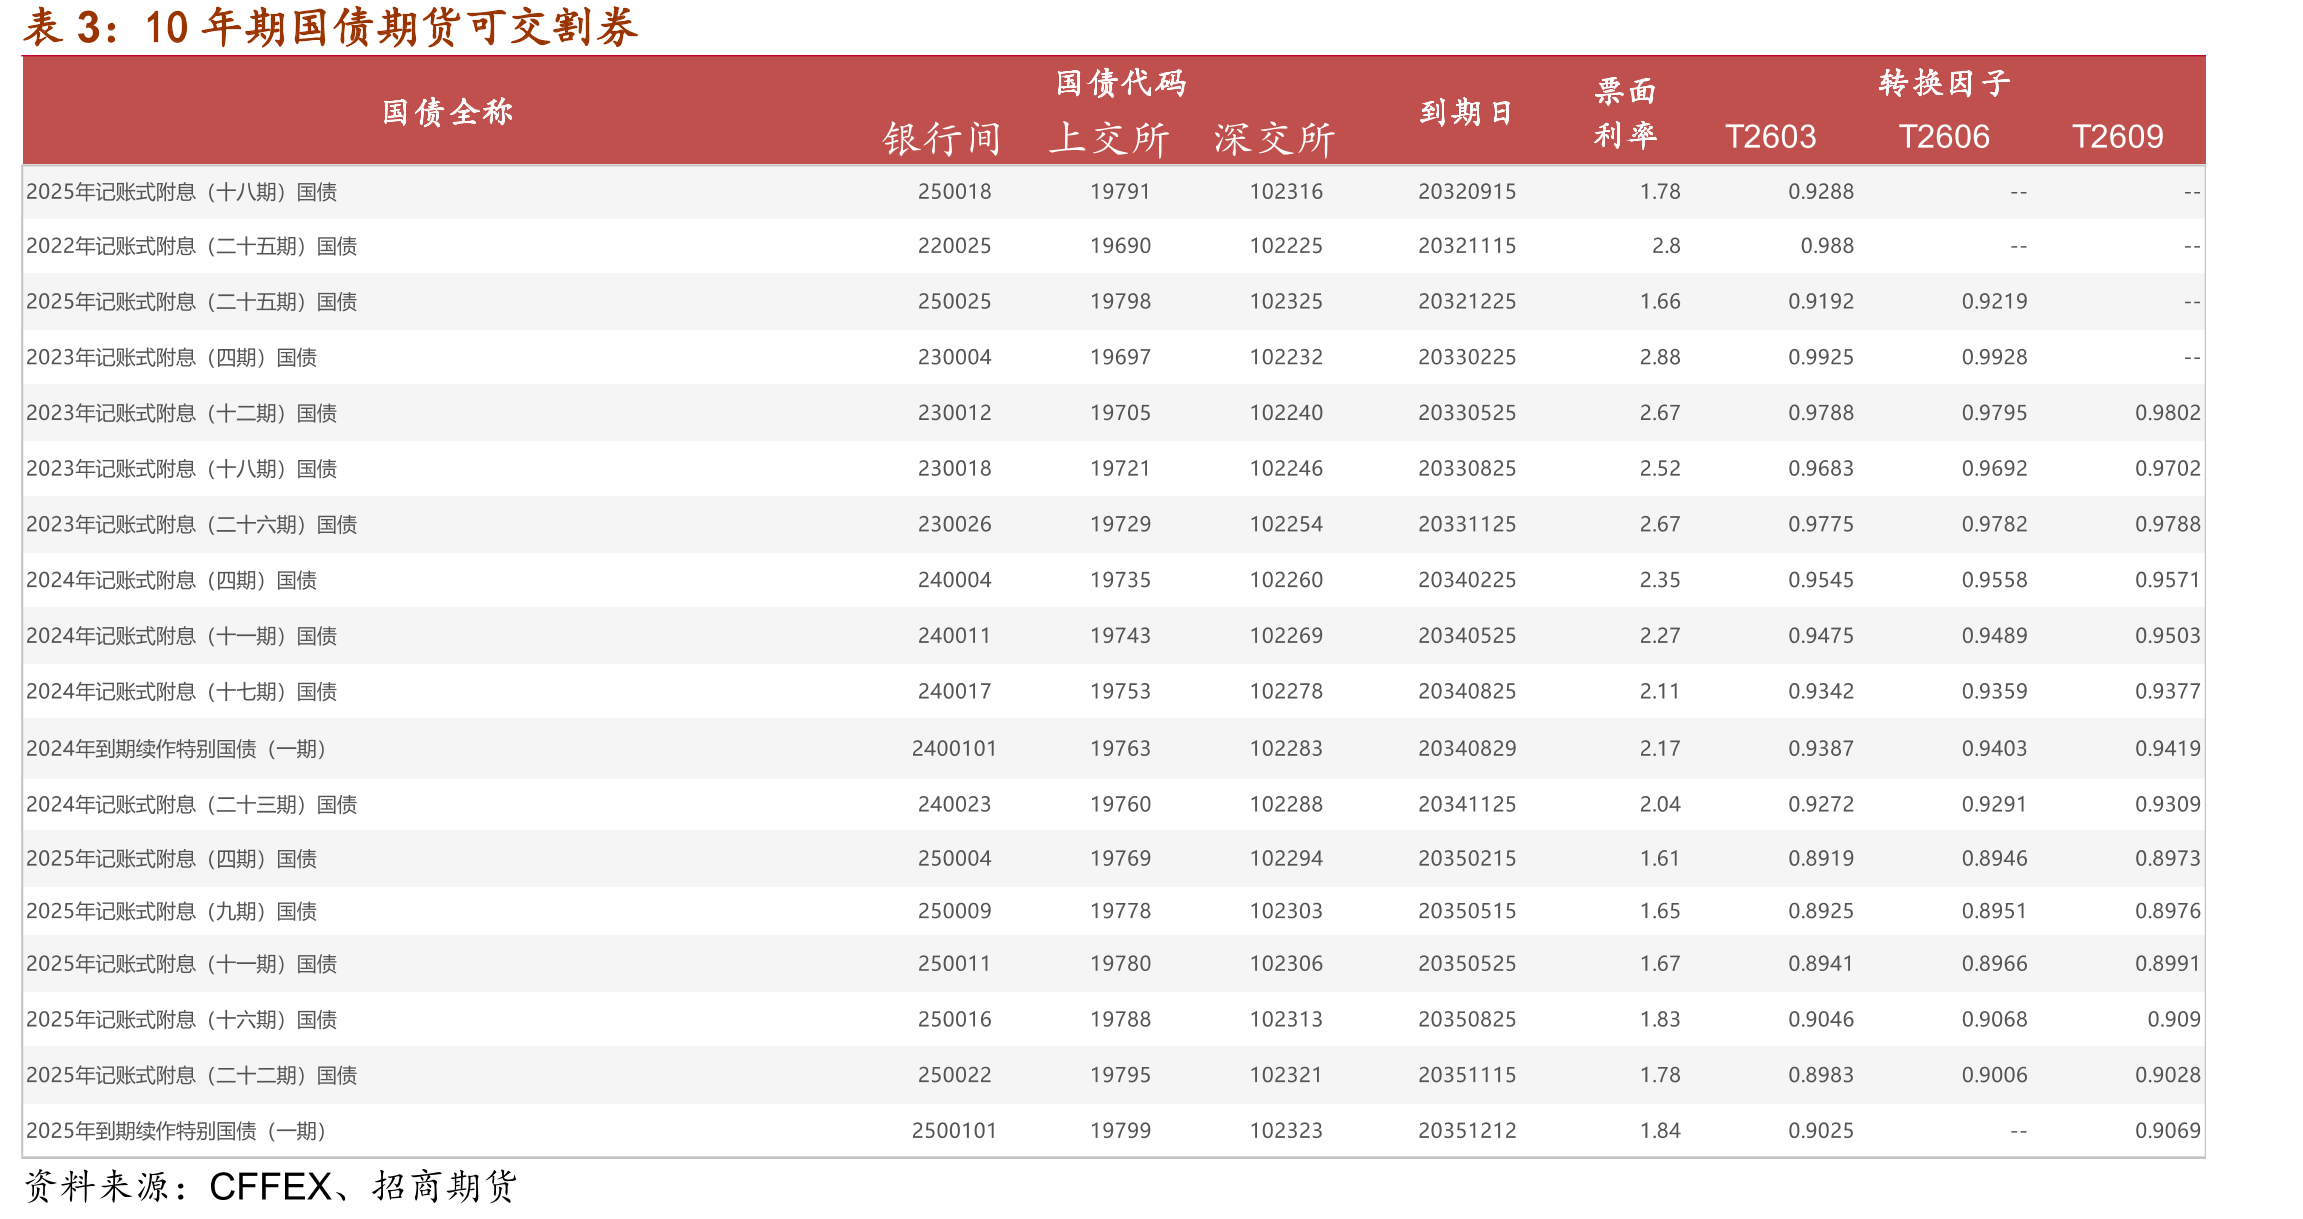The width and height of the screenshot is (2303, 1219).
Task: Click T2609 conversion factor 0.909
Action: 2174,1020
